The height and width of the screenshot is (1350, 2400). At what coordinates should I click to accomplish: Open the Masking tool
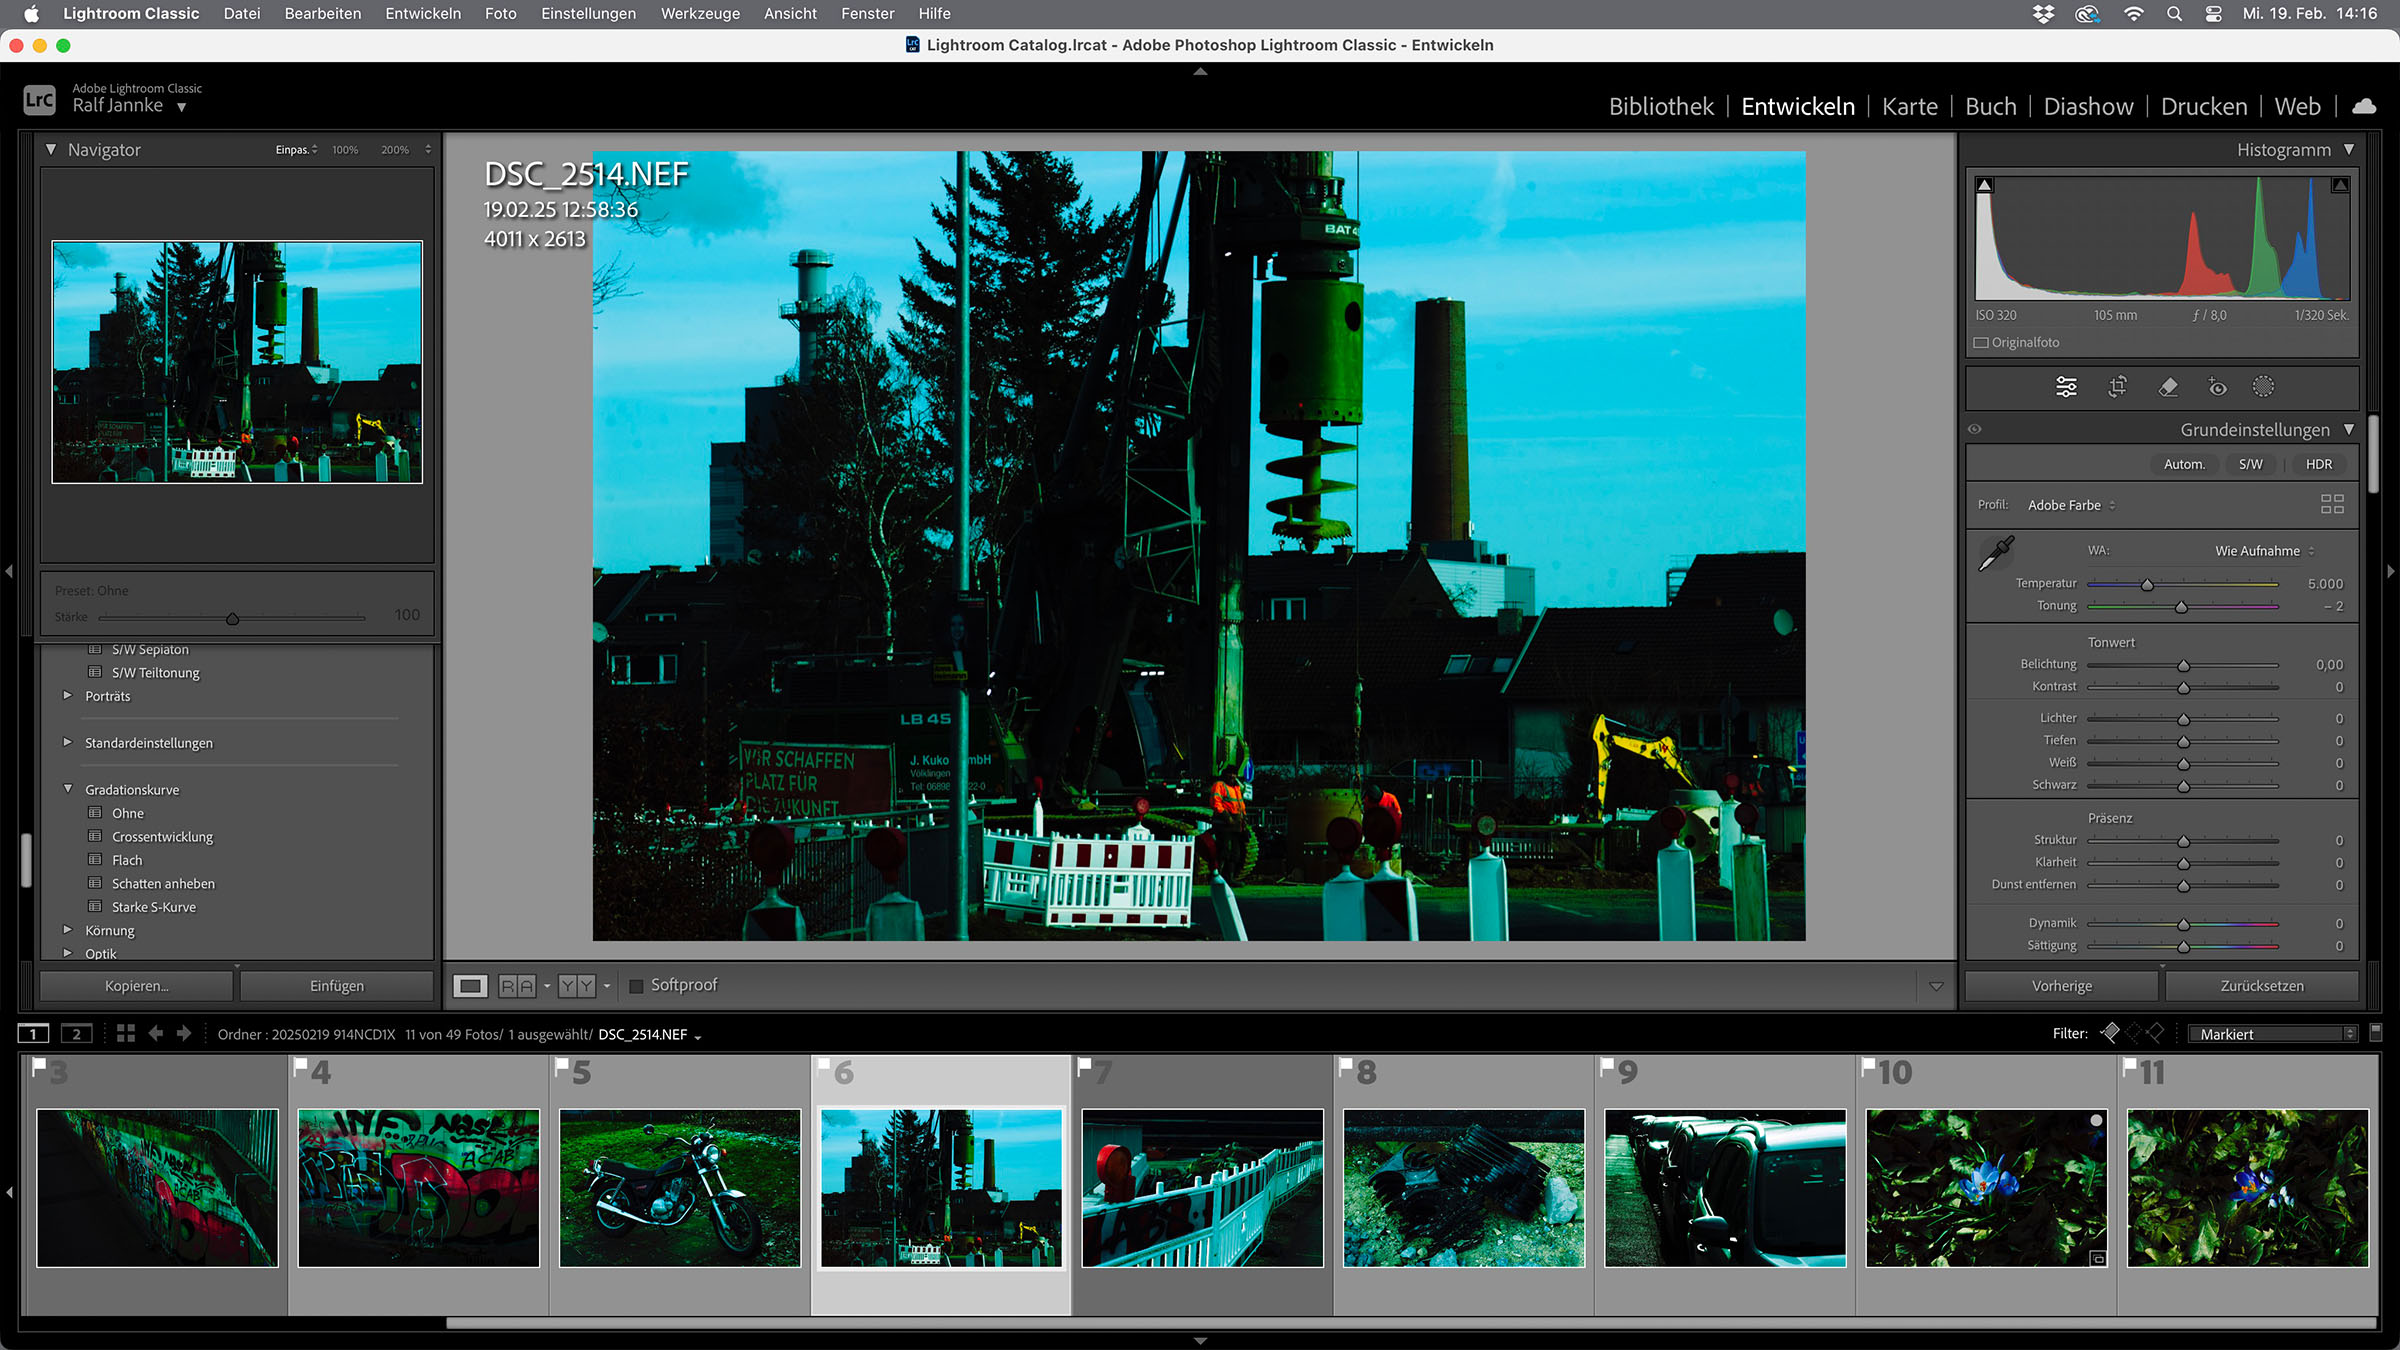2263,387
